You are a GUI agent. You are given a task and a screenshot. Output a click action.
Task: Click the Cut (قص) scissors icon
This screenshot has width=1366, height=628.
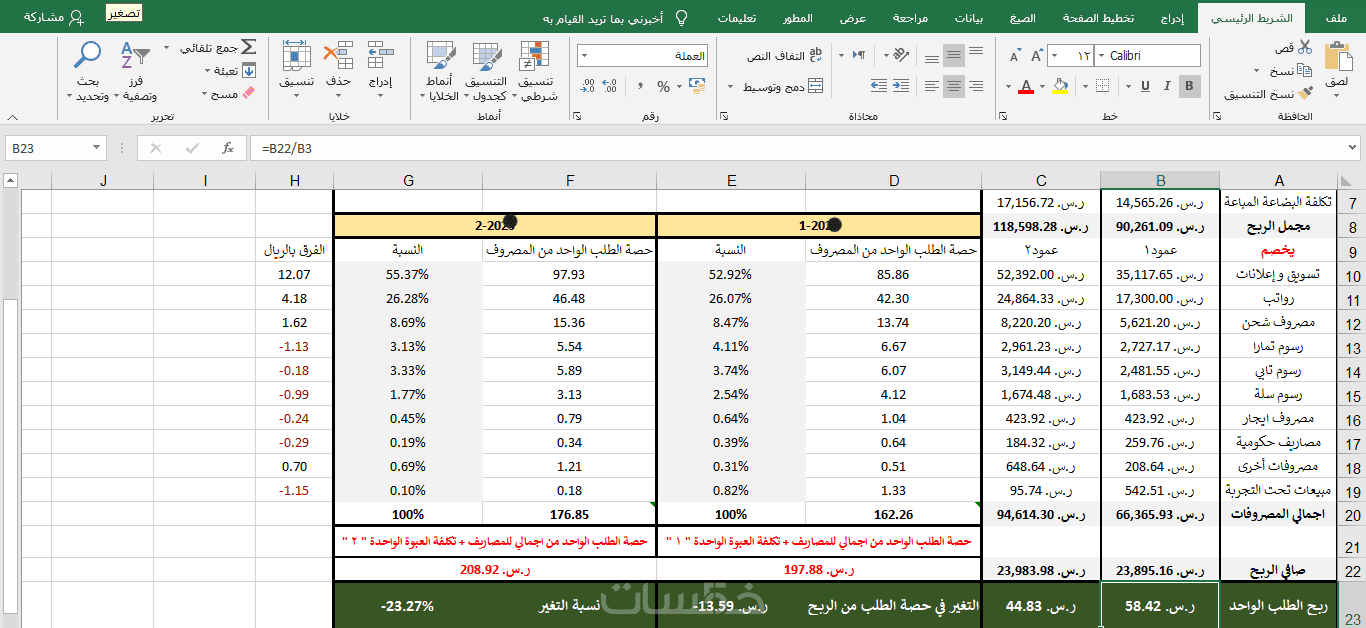[1305, 47]
